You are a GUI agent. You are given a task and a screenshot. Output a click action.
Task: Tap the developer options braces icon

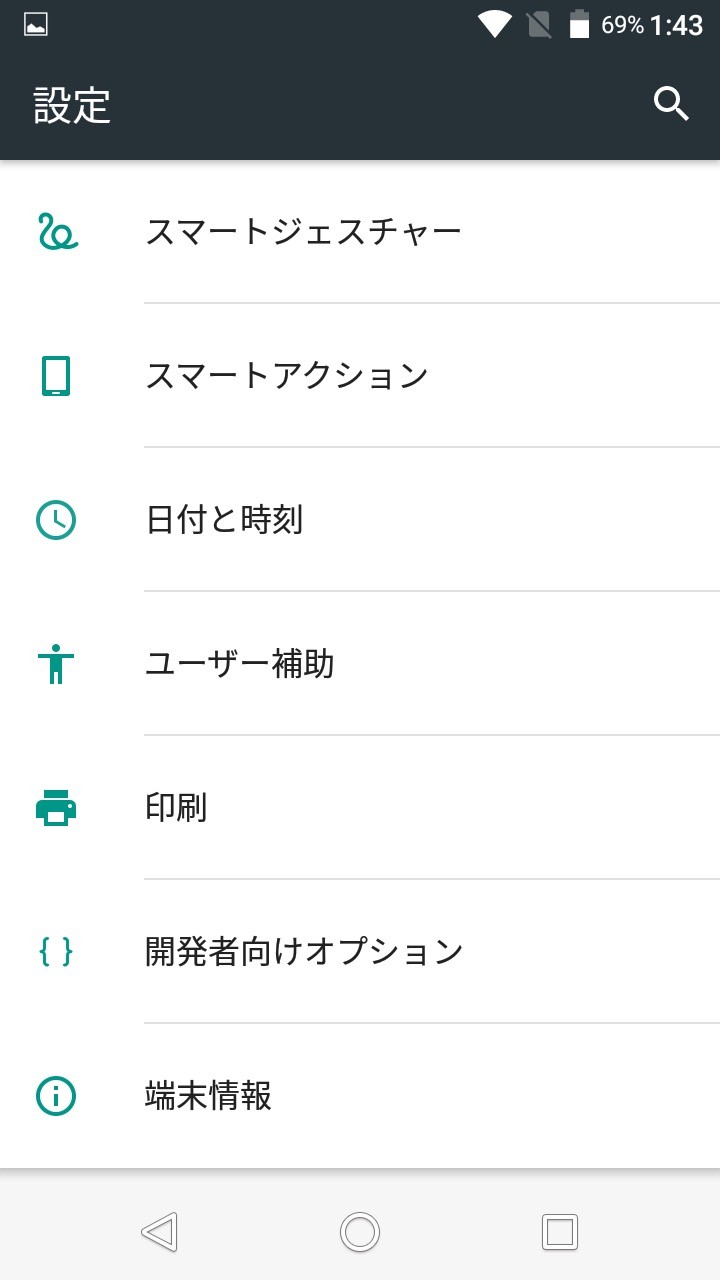click(x=56, y=952)
